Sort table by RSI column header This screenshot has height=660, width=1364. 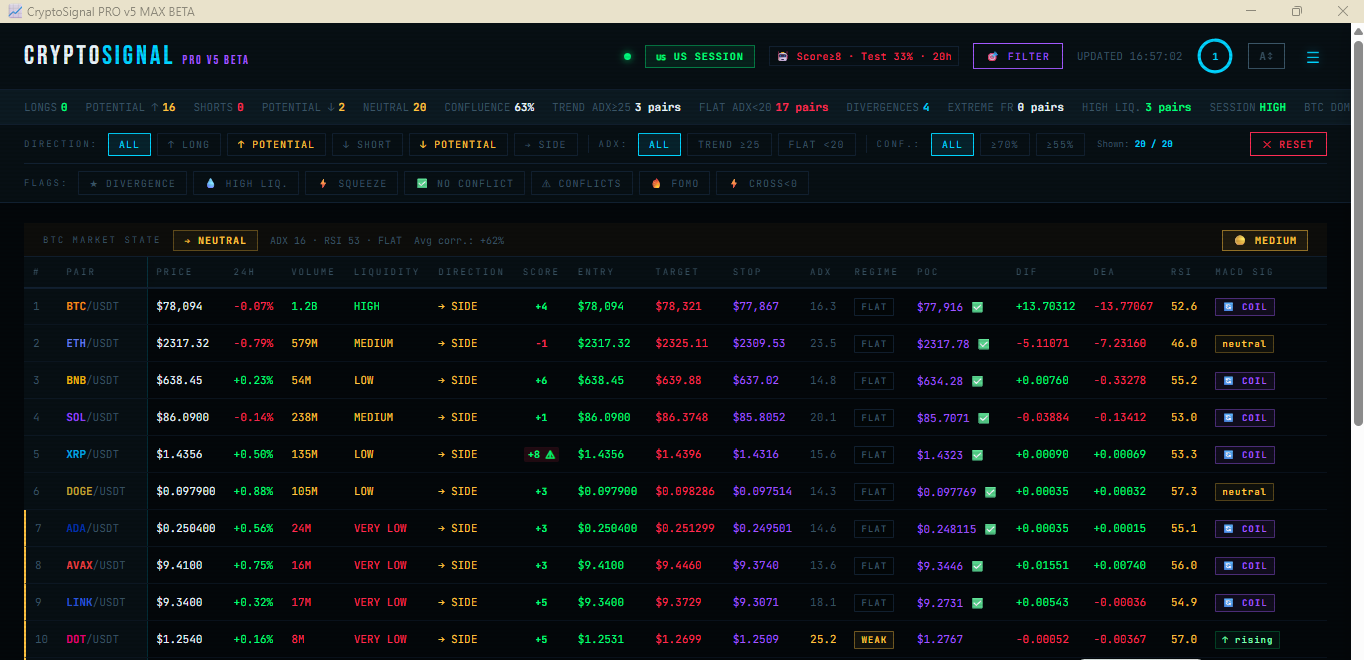point(1180,272)
